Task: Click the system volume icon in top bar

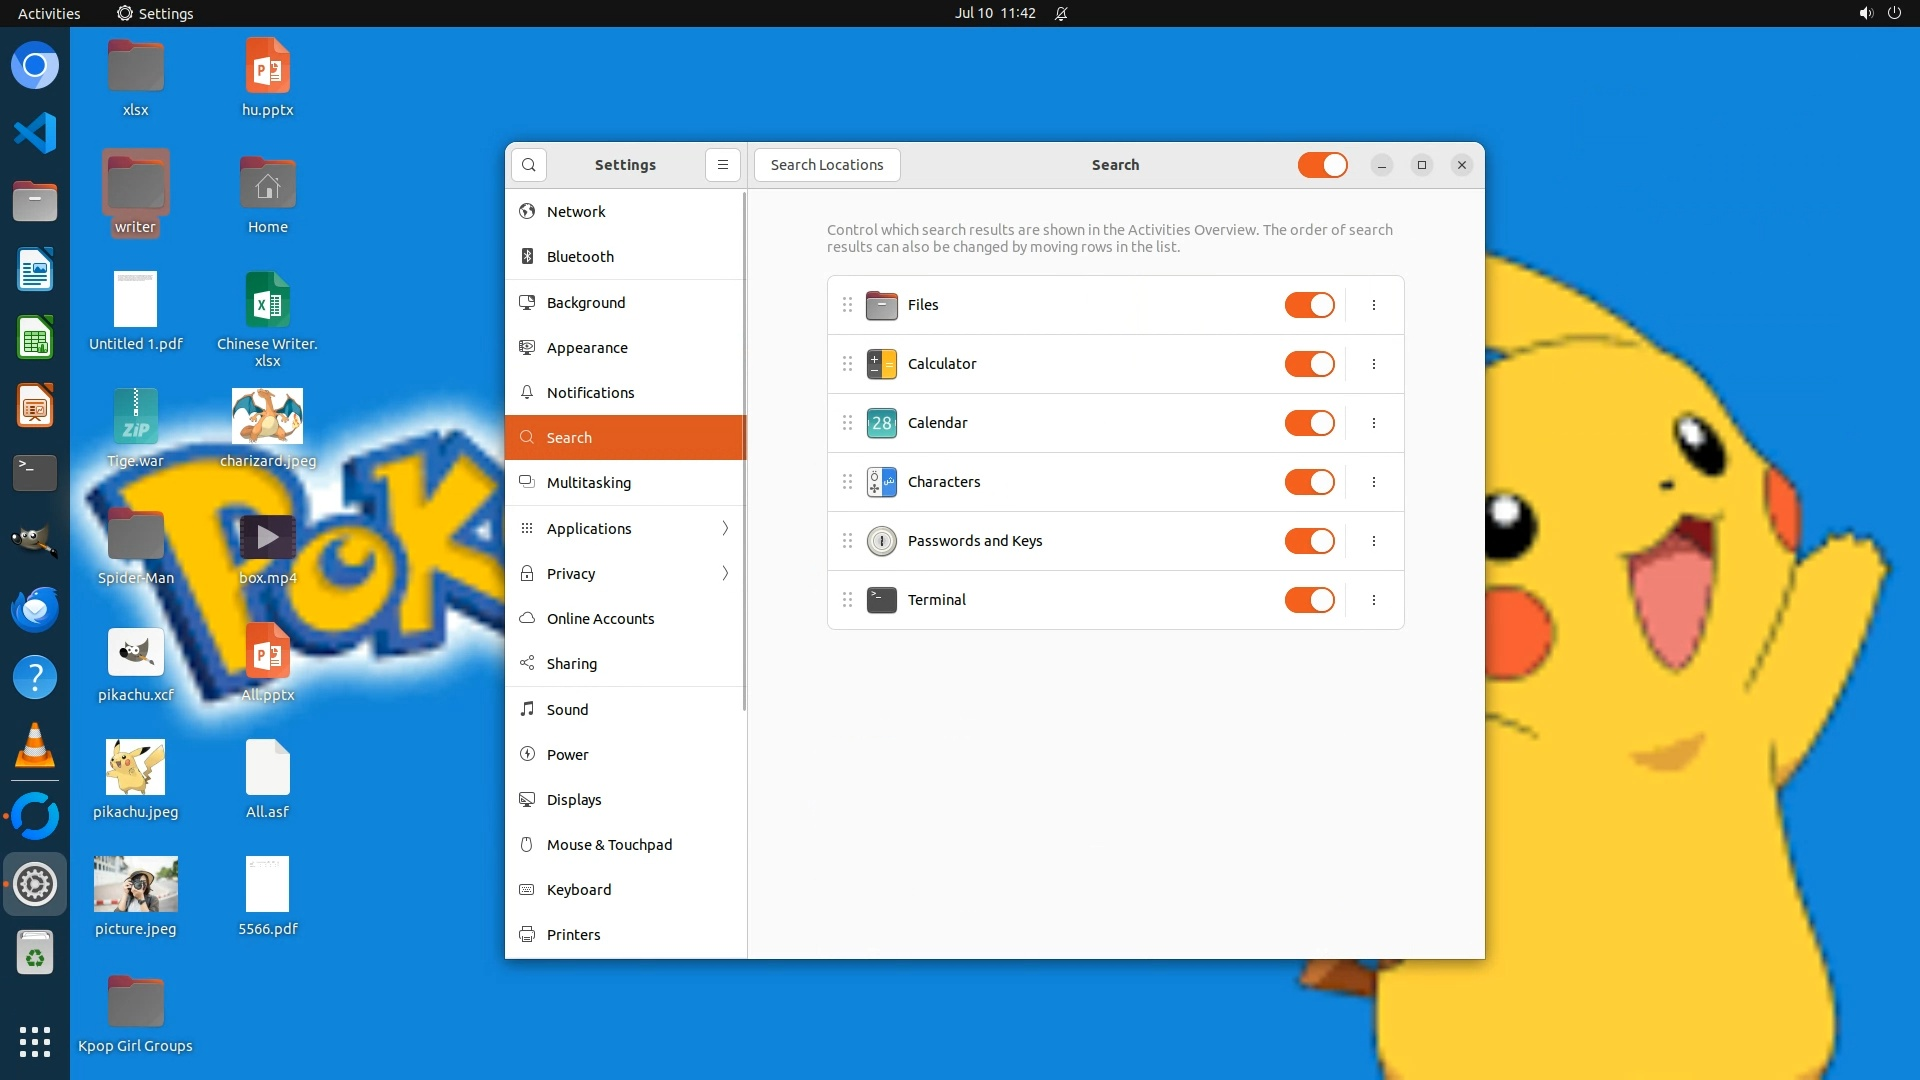Action: (1865, 13)
